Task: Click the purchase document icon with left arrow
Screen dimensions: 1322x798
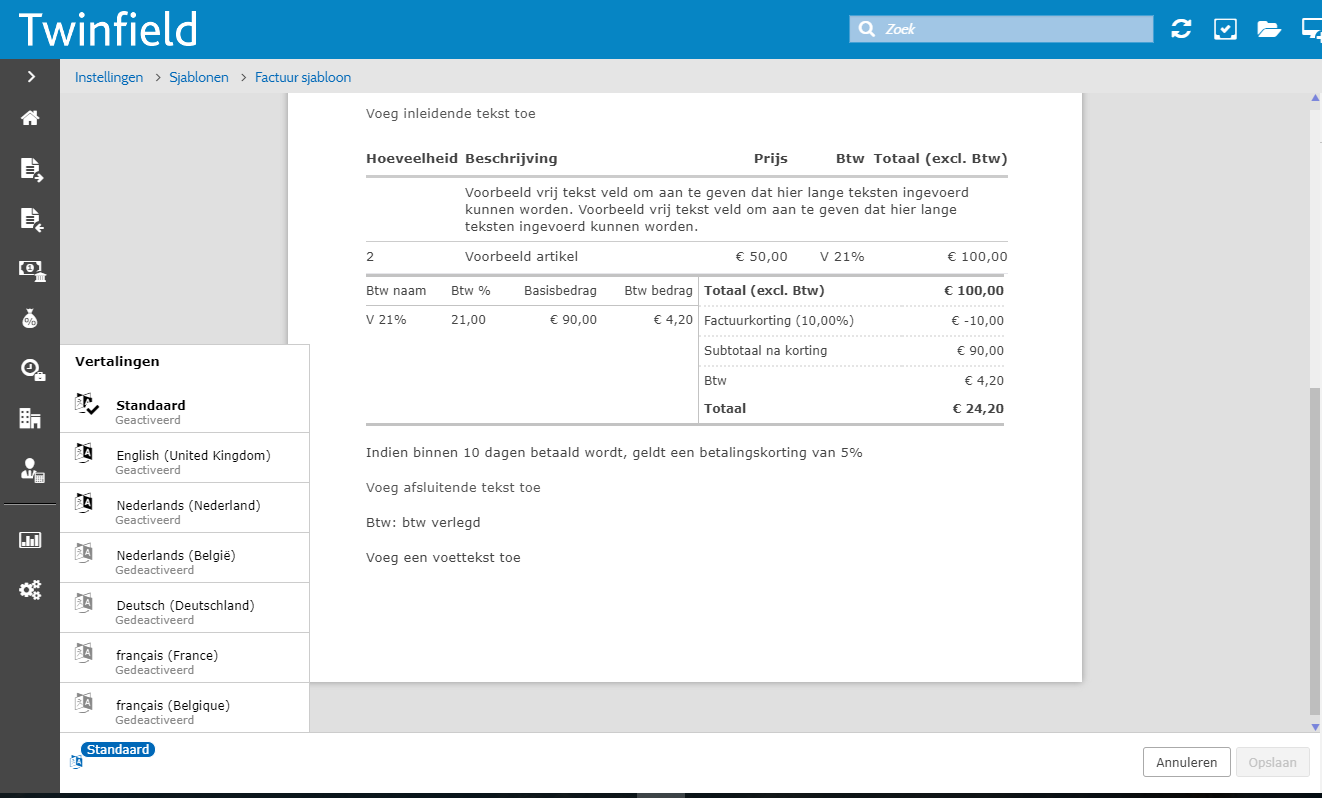Action: click(x=30, y=219)
